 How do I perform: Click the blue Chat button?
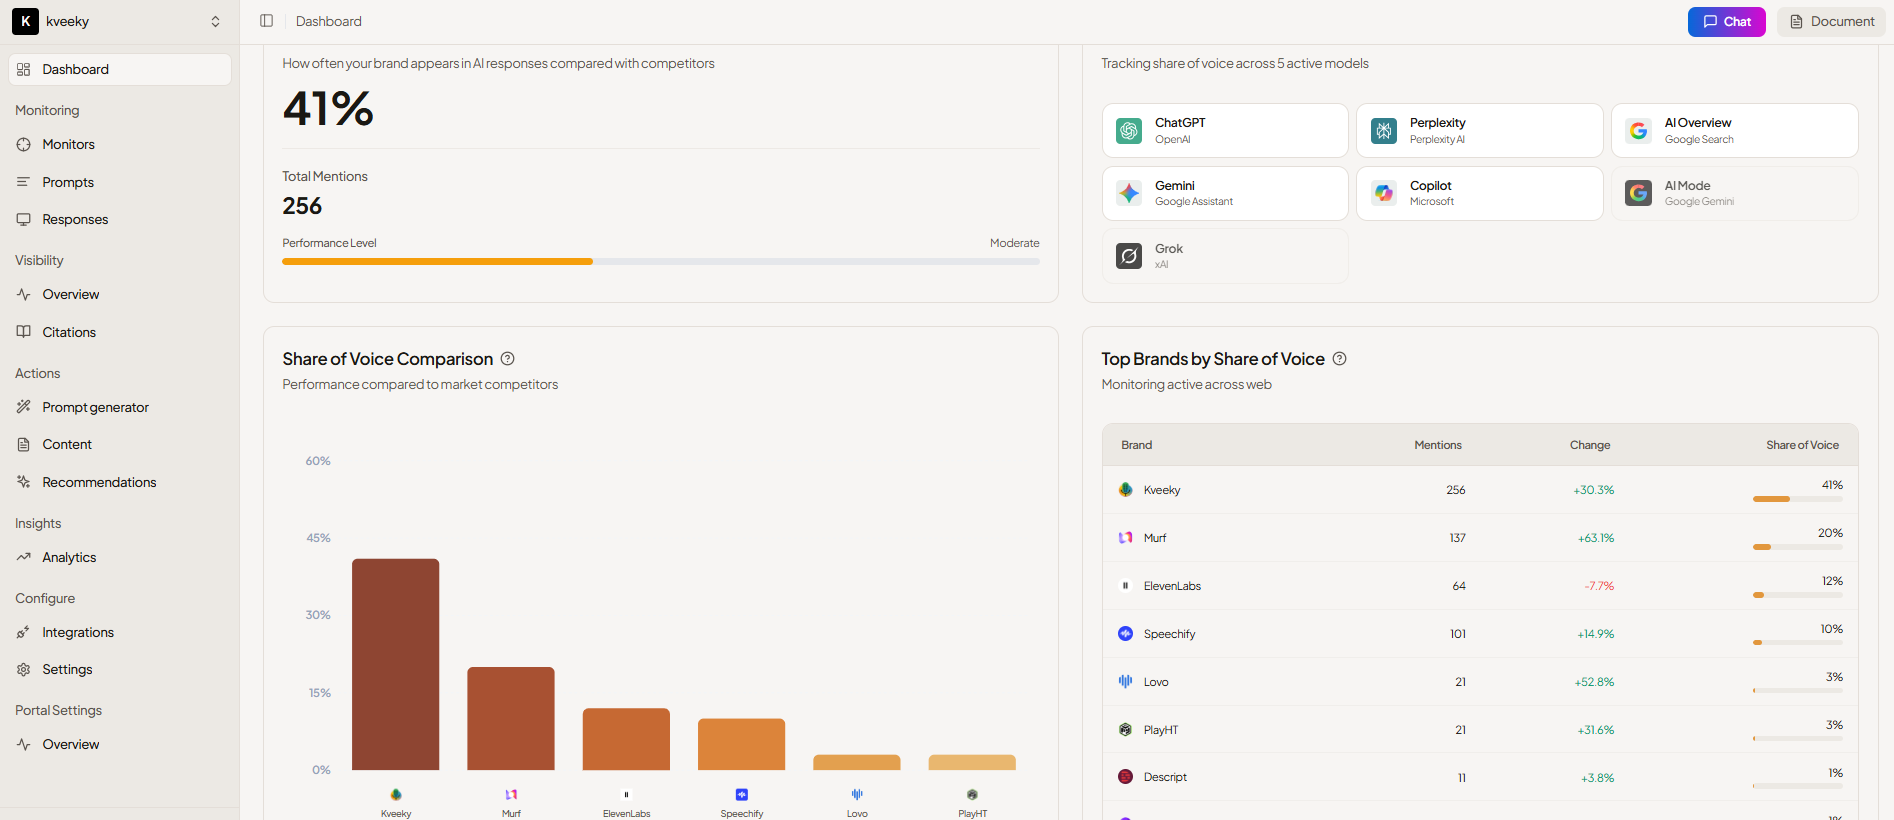pyautogui.click(x=1726, y=22)
